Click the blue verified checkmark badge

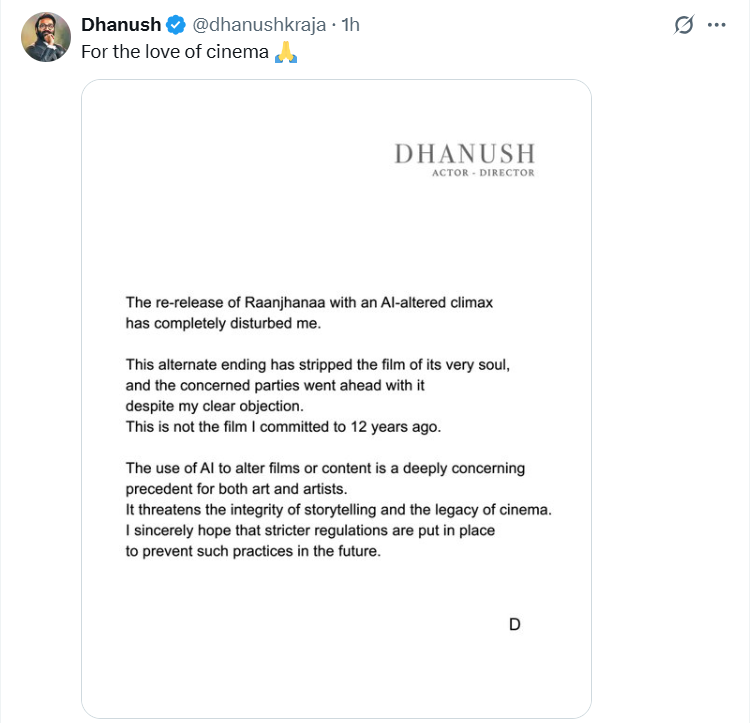[175, 25]
